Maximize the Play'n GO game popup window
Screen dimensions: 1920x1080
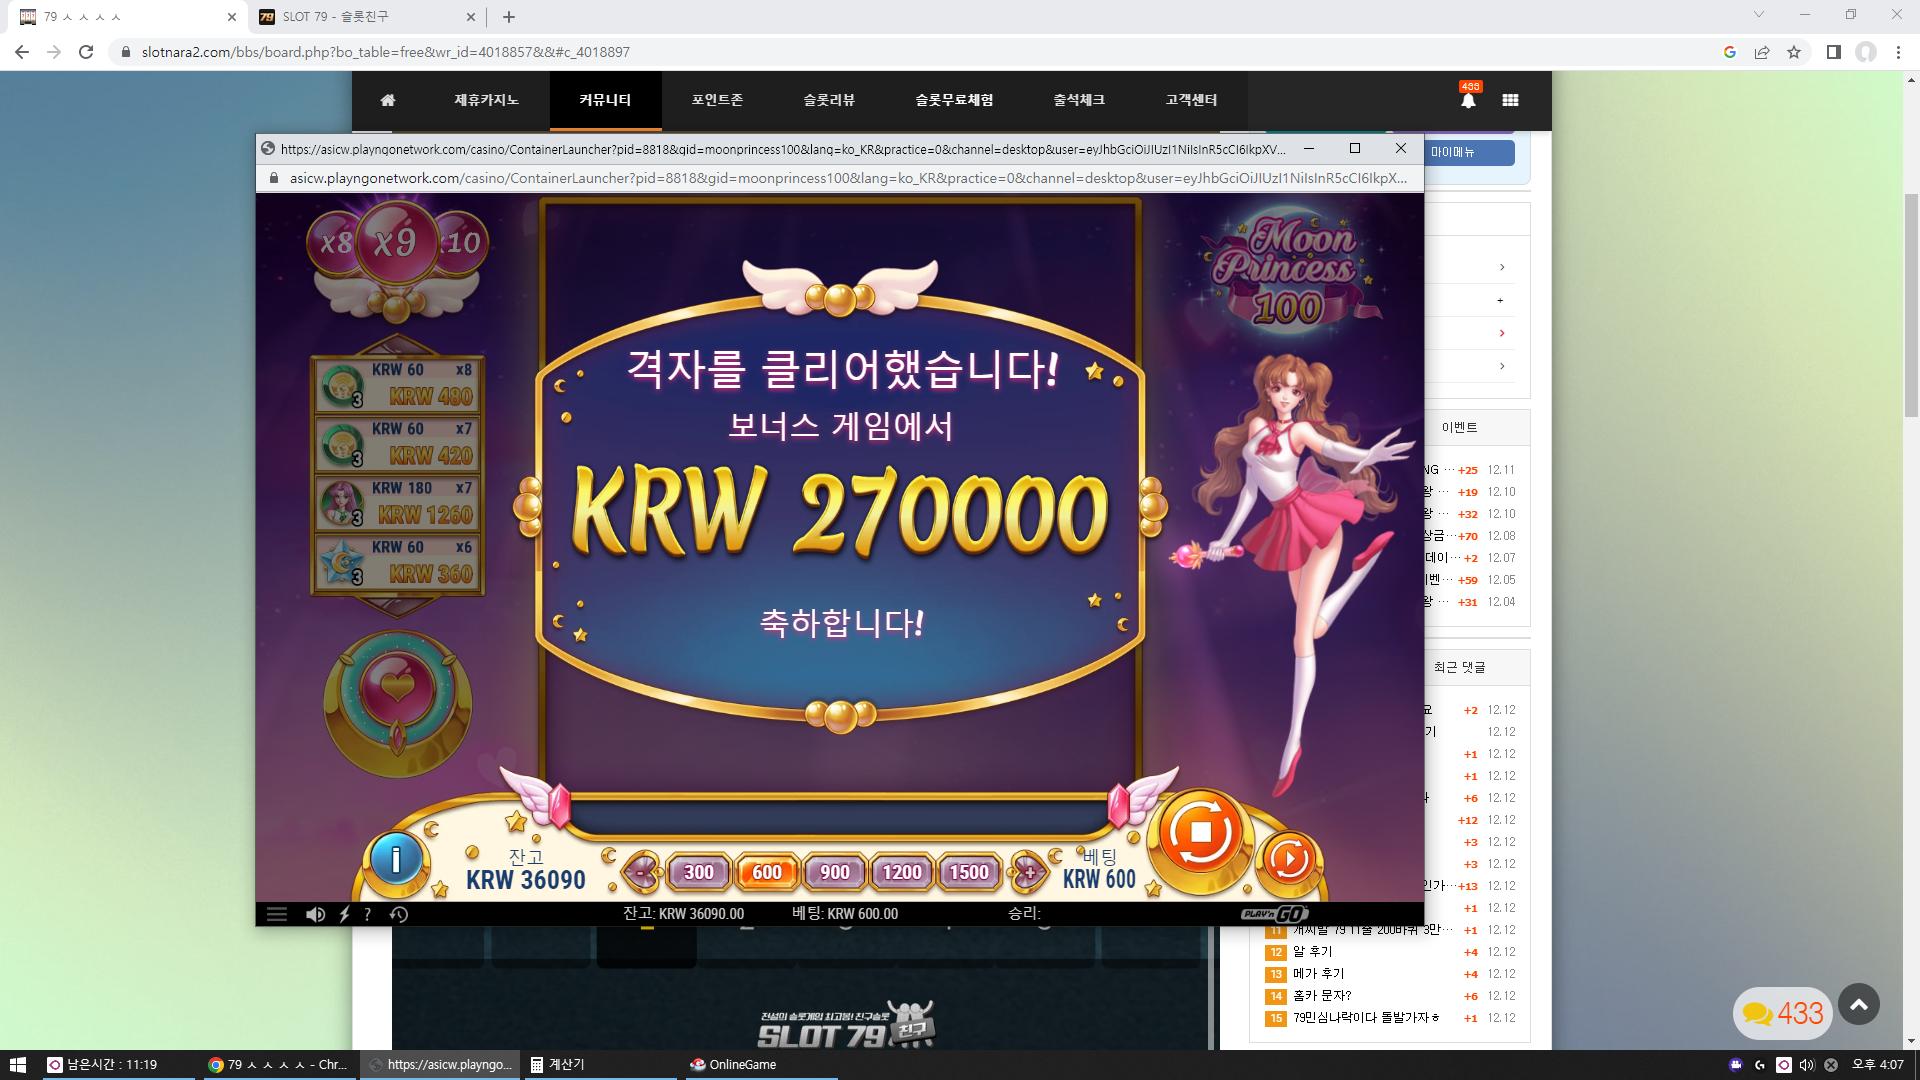point(1355,148)
